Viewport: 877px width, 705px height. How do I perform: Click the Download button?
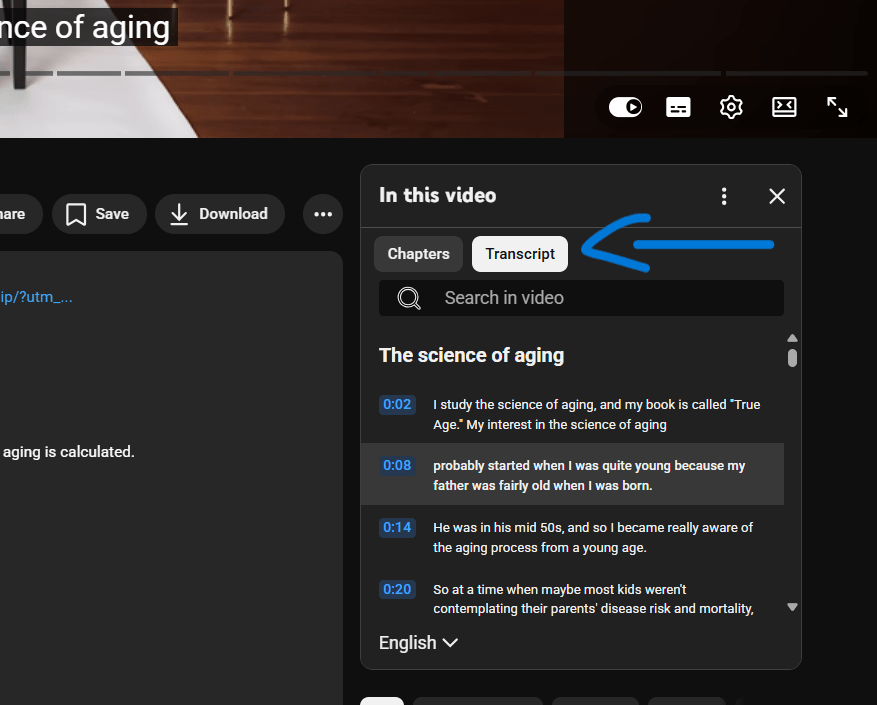(x=219, y=214)
